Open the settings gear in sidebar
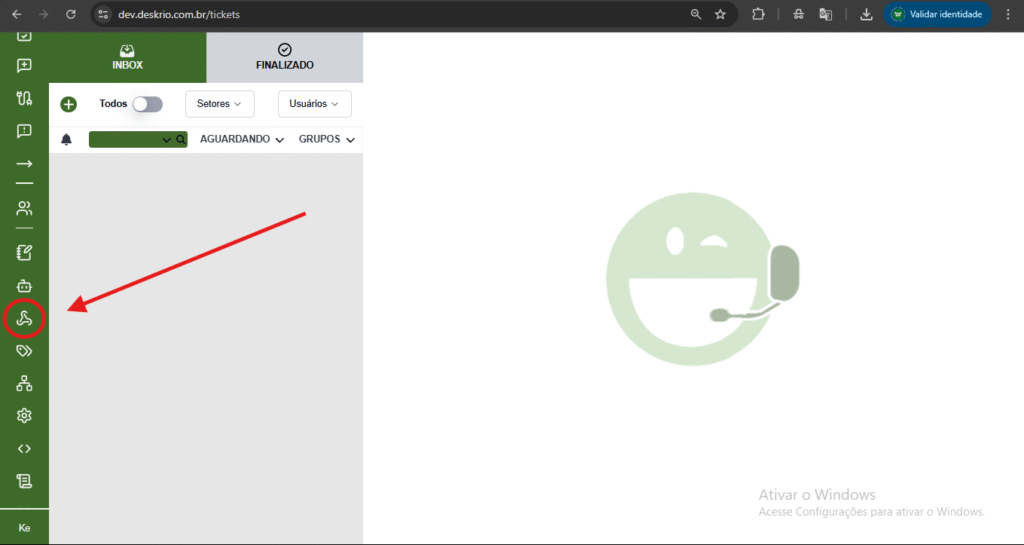1024x545 pixels. click(24, 416)
